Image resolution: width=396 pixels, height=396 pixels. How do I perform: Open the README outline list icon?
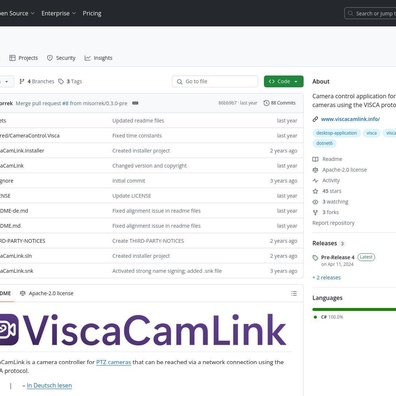pyautogui.click(x=294, y=293)
